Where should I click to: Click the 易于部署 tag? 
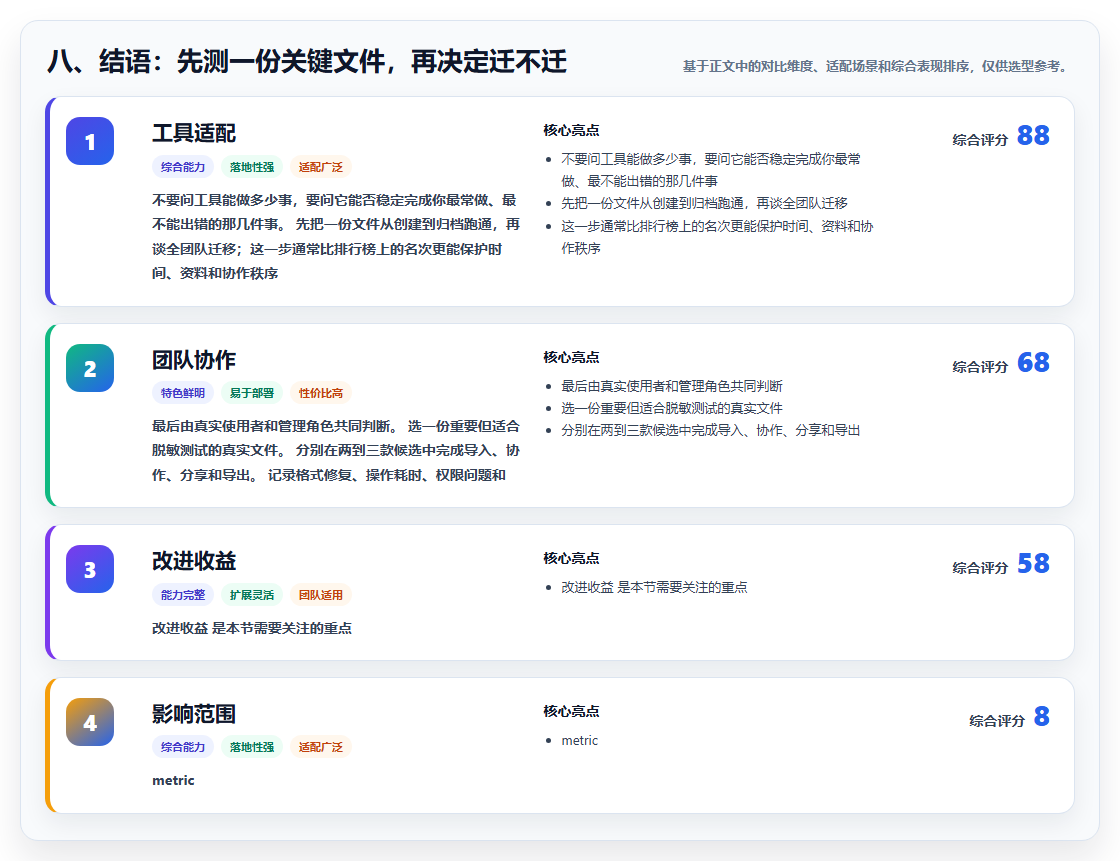click(x=252, y=393)
